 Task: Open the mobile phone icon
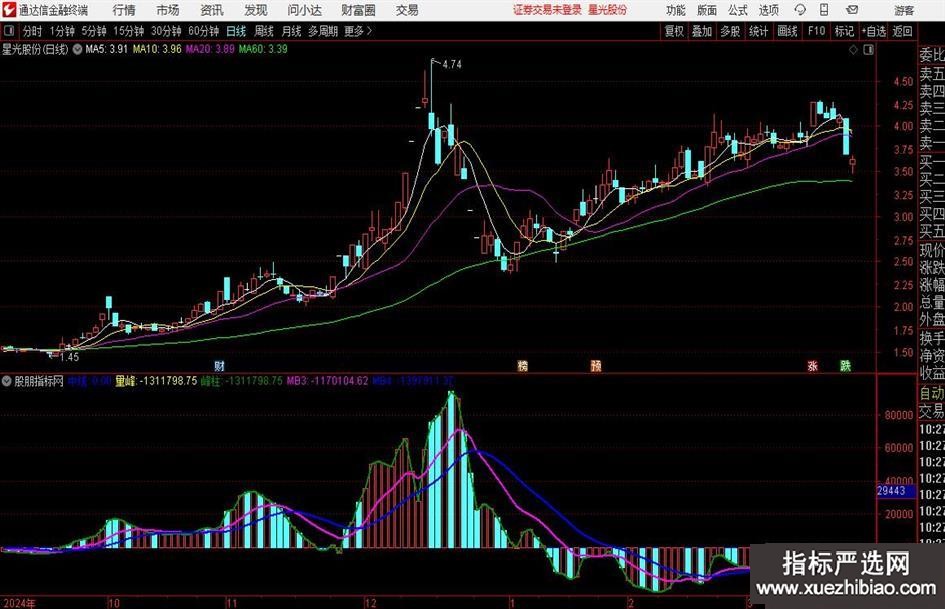coord(824,10)
